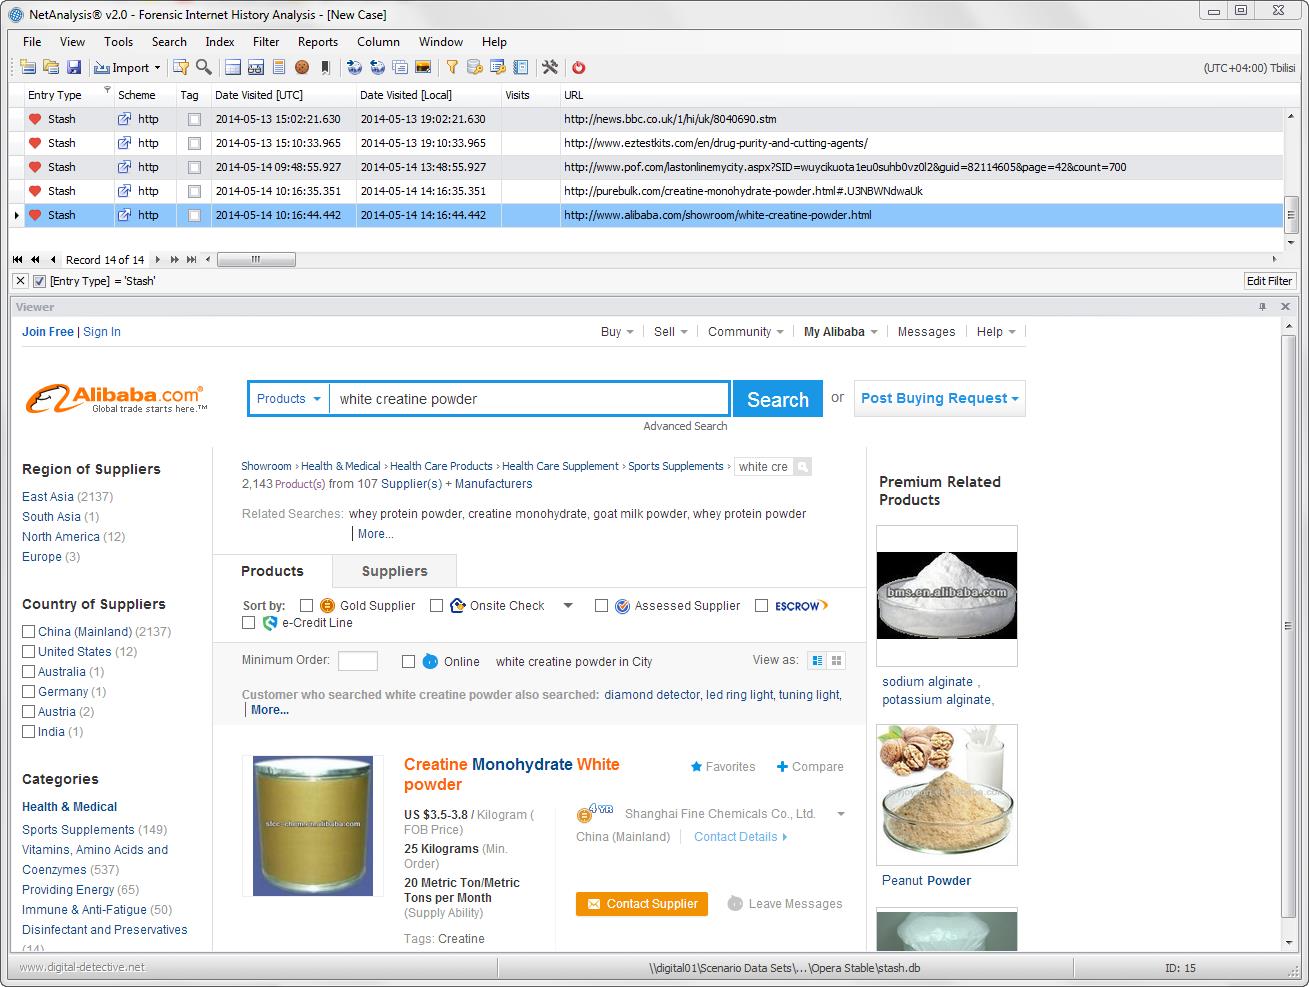
Task: Click the Join Free link
Action: point(48,332)
